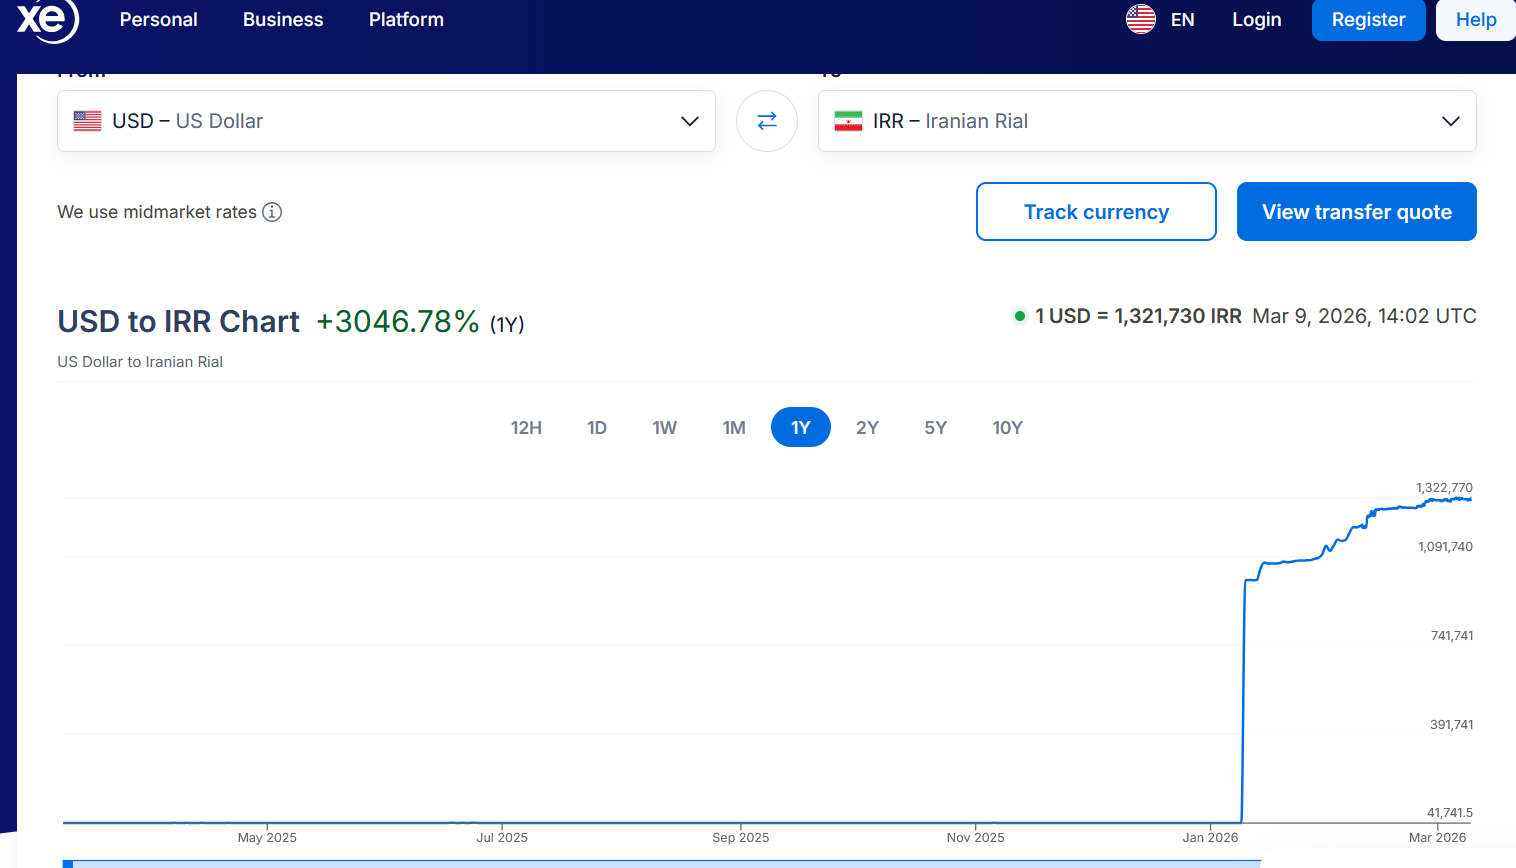Click the midmarket rates info icon
The image size is (1516, 868).
272,212
